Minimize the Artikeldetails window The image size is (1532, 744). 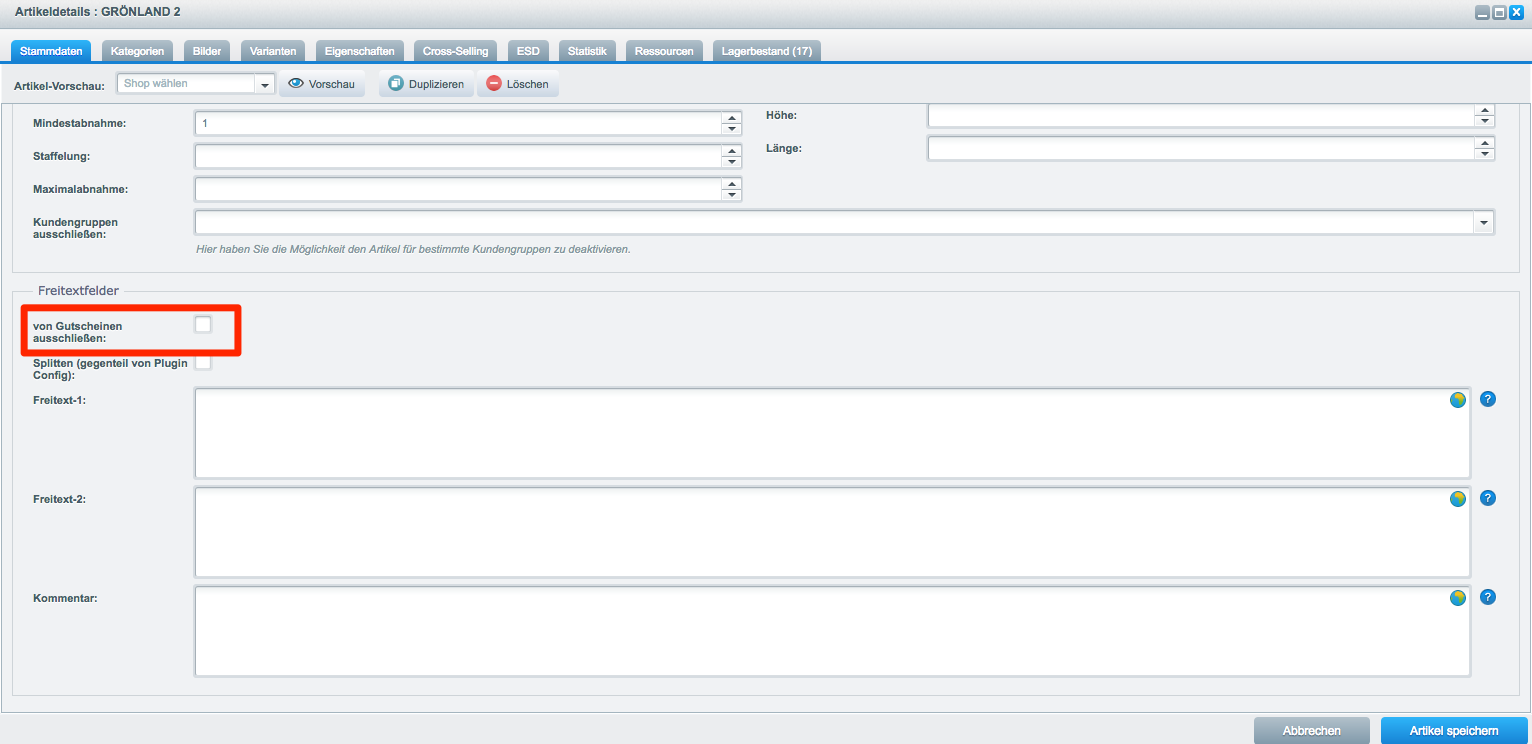pyautogui.click(x=1484, y=13)
